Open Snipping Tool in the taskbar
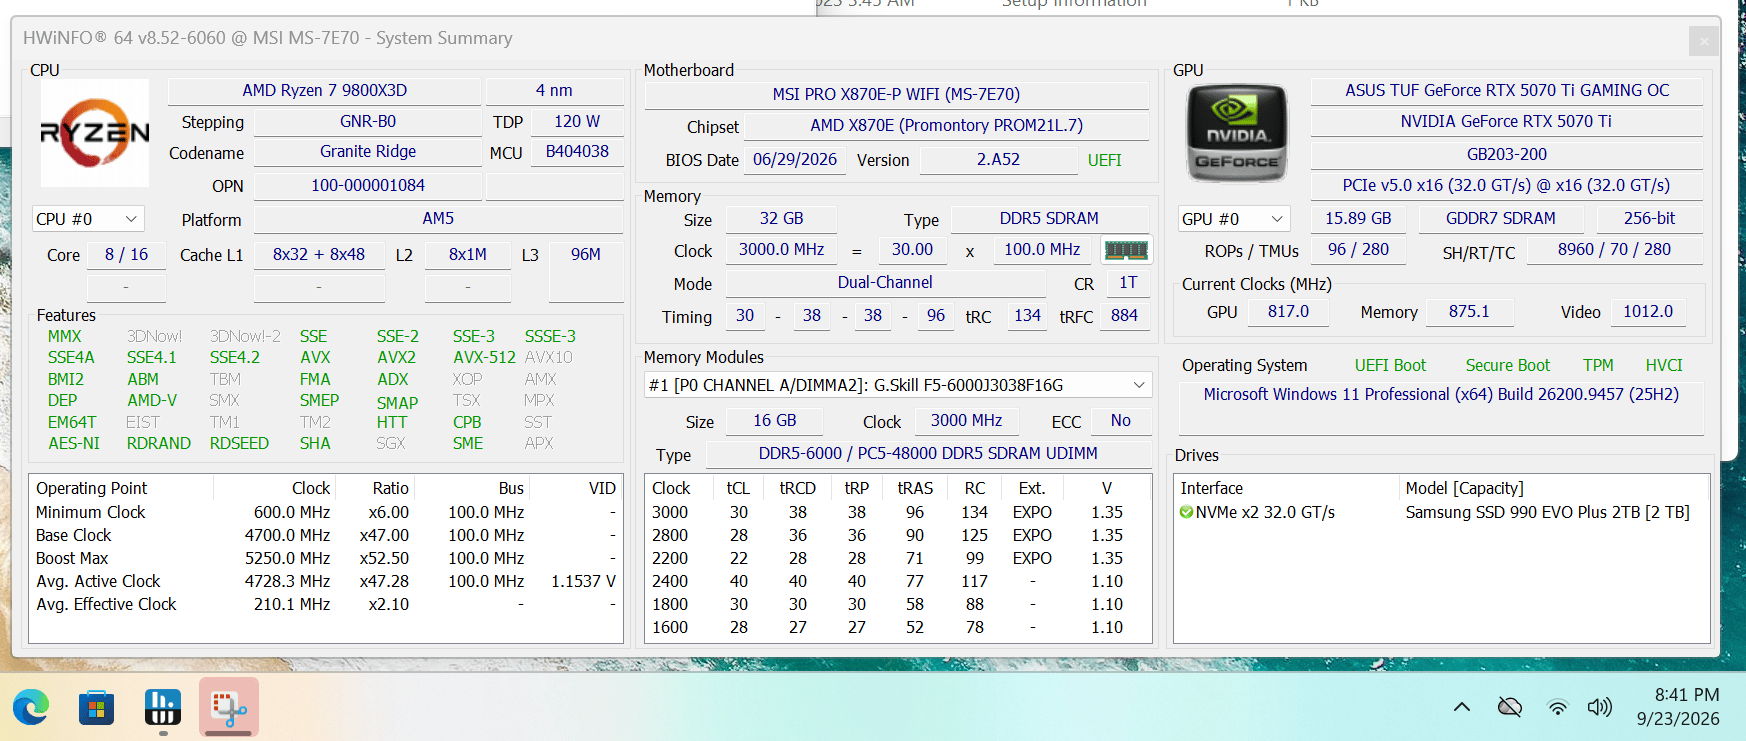This screenshot has width=1746, height=741. (229, 708)
